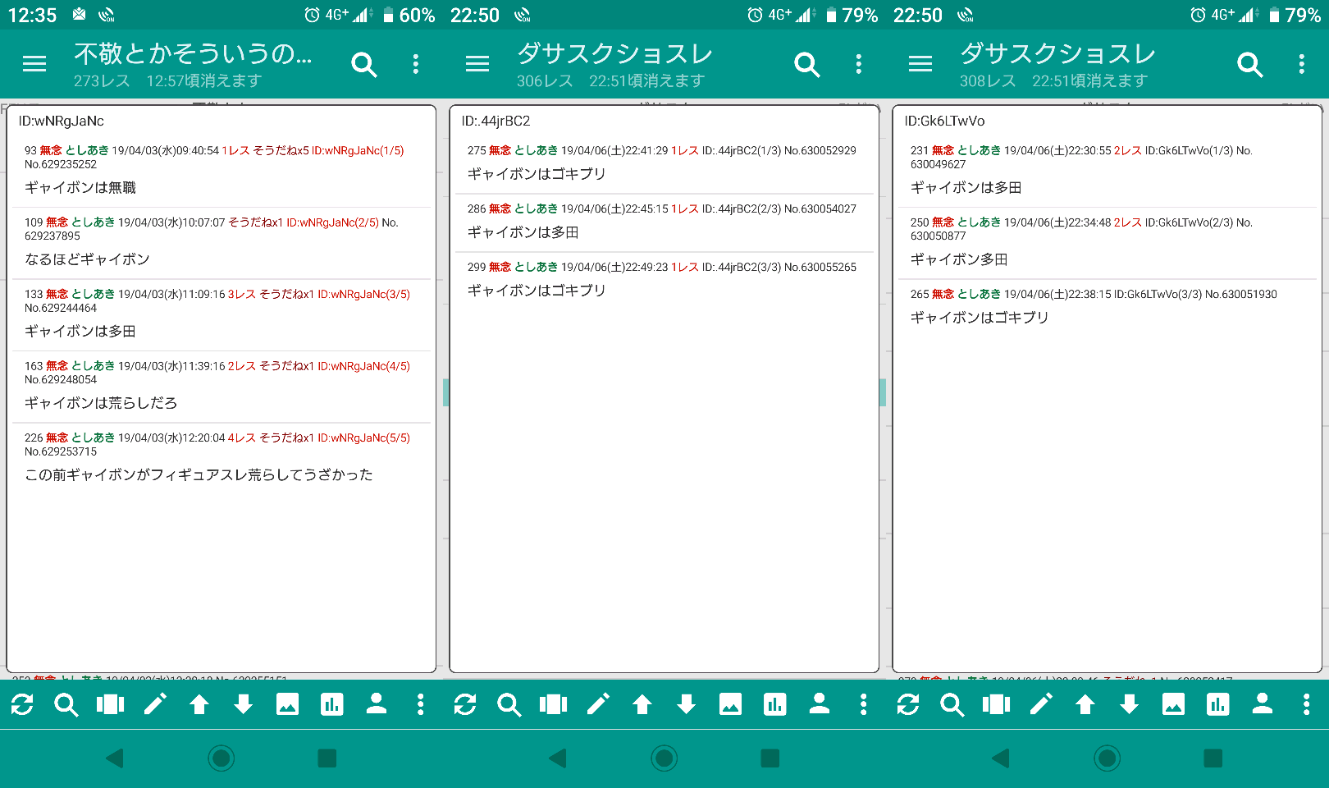Image resolution: width=1329 pixels, height=788 pixels.
Task: Open overflow menu in 273レス thread header
Action: pos(416,64)
